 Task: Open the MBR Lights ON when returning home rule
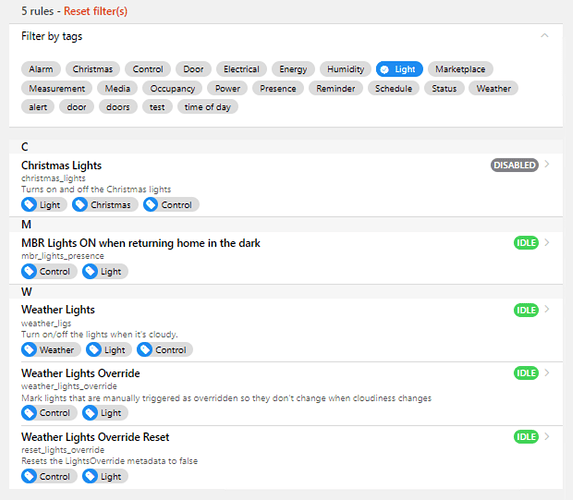pos(286,258)
